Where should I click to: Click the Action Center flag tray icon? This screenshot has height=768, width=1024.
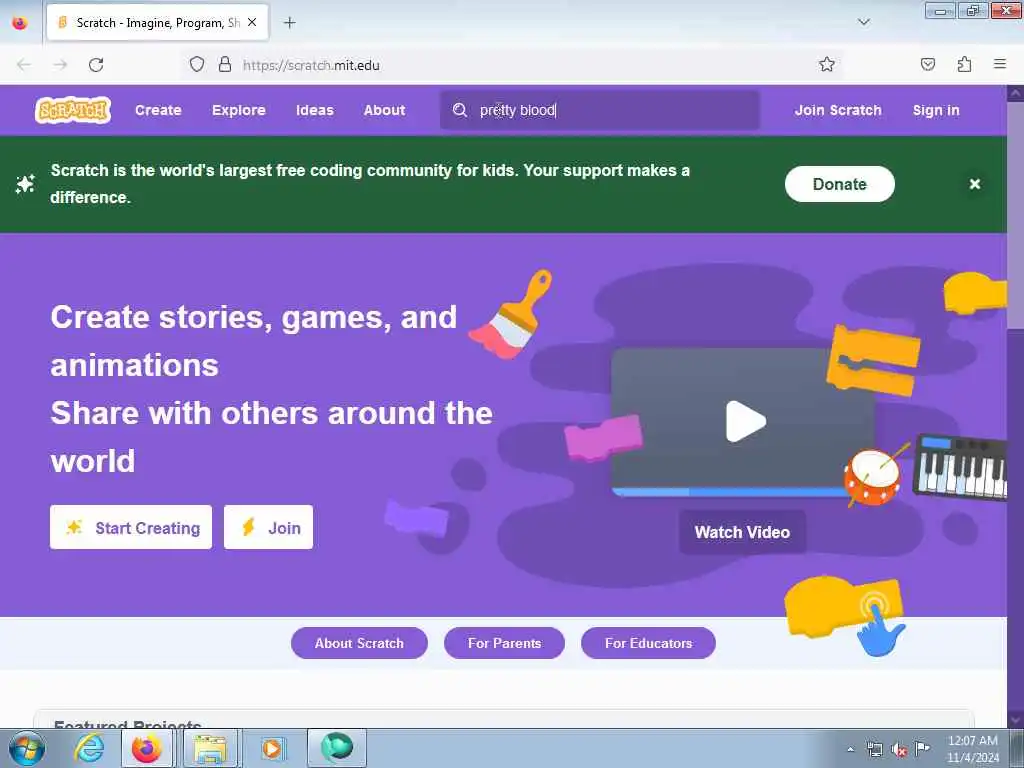coord(922,748)
